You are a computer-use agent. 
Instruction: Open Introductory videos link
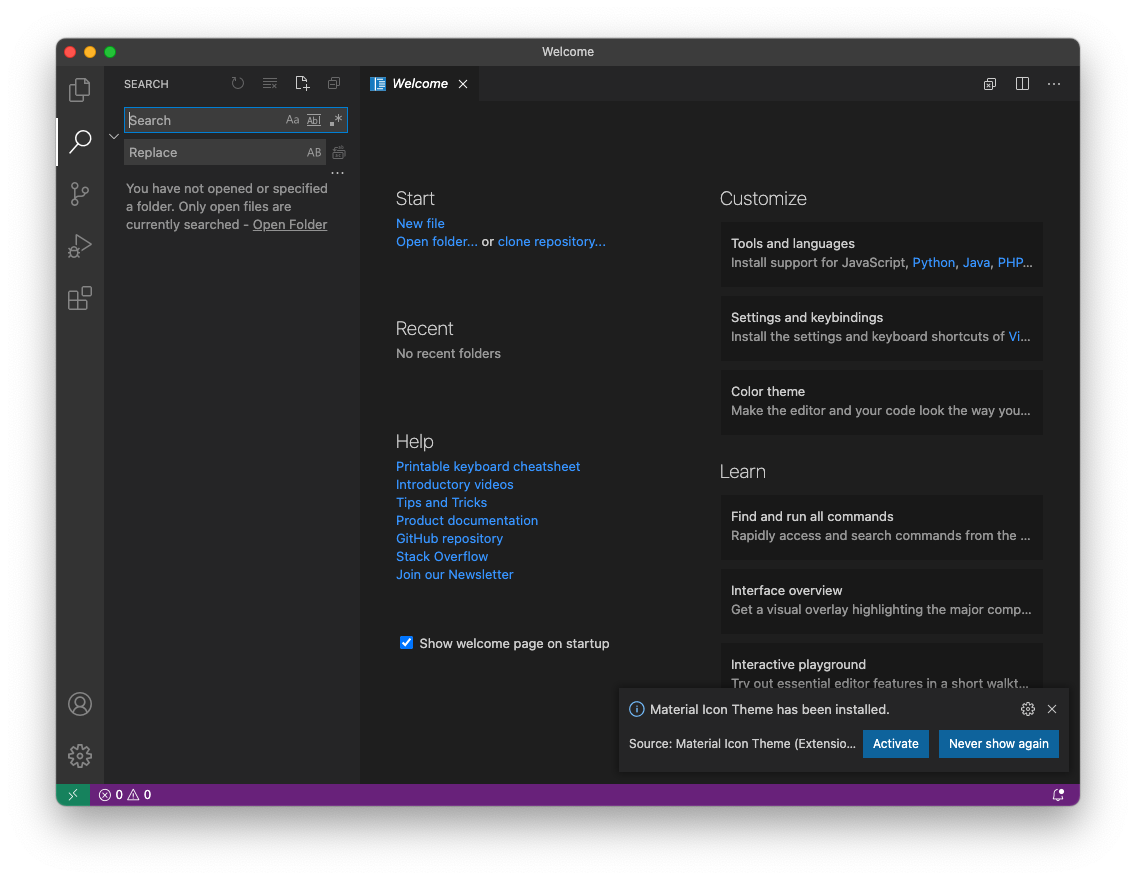pos(454,485)
